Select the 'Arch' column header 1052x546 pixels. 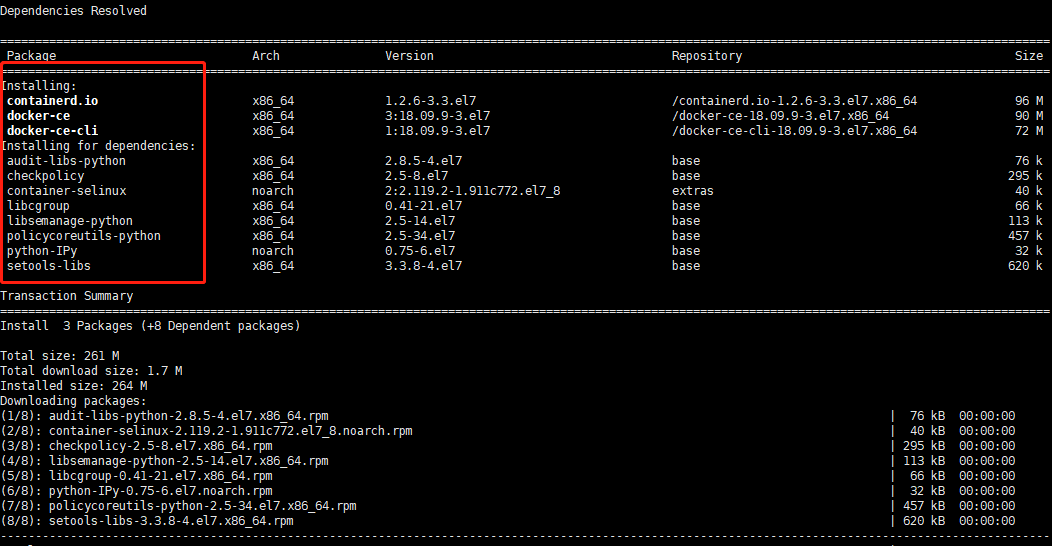(266, 56)
